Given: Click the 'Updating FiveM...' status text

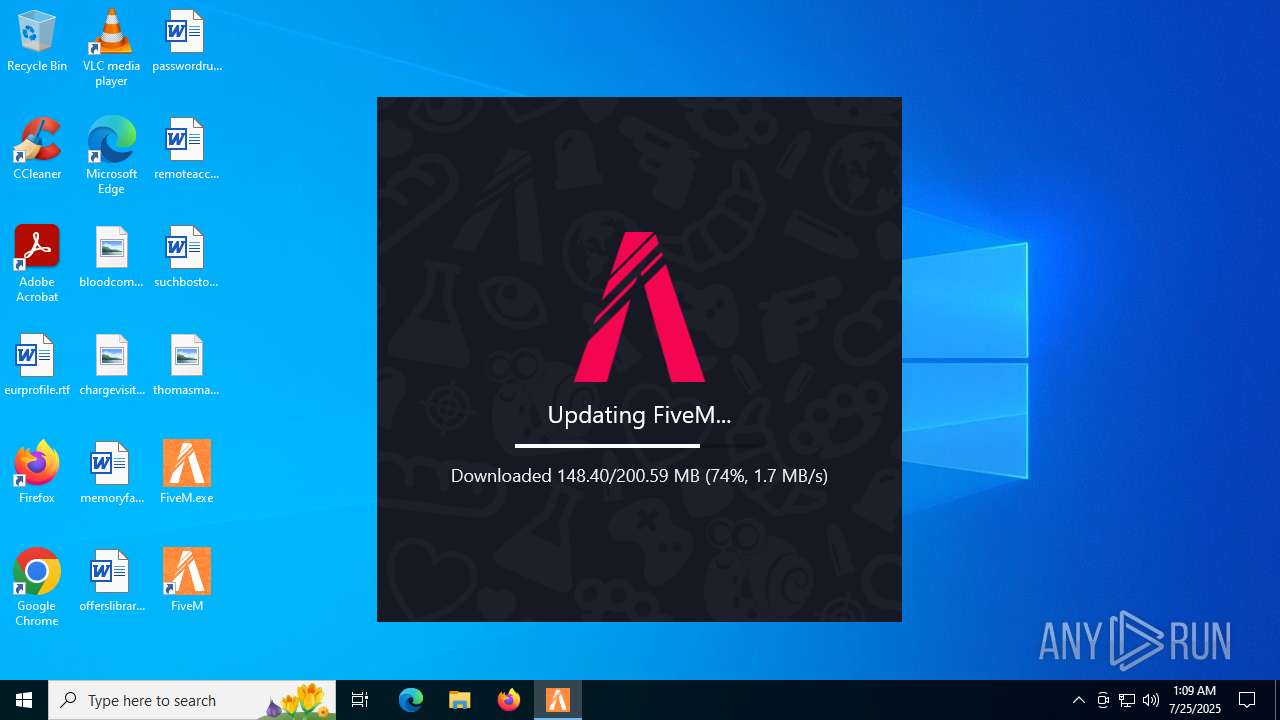Looking at the screenshot, I should click(x=639, y=415).
